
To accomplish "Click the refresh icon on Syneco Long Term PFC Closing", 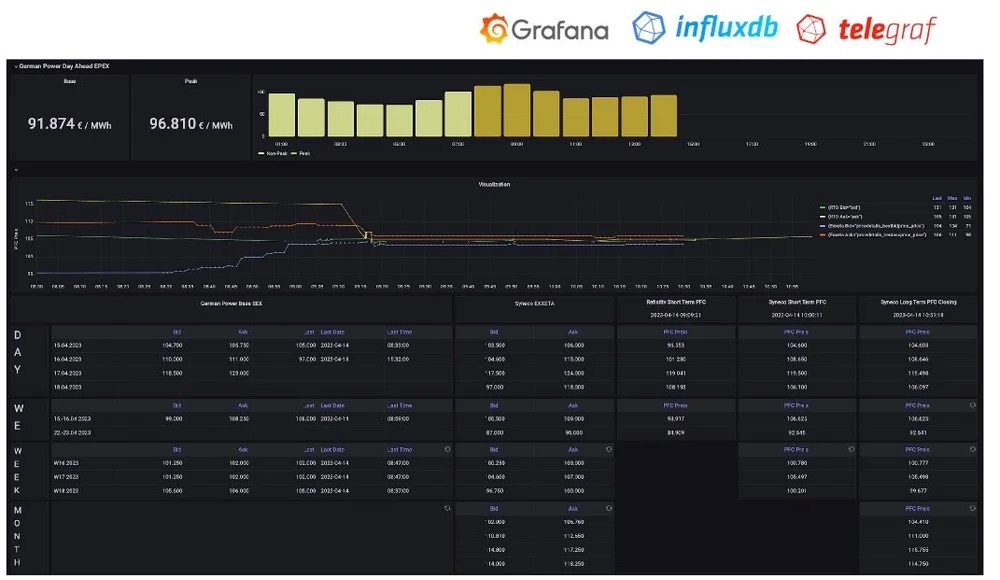I will click(972, 403).
